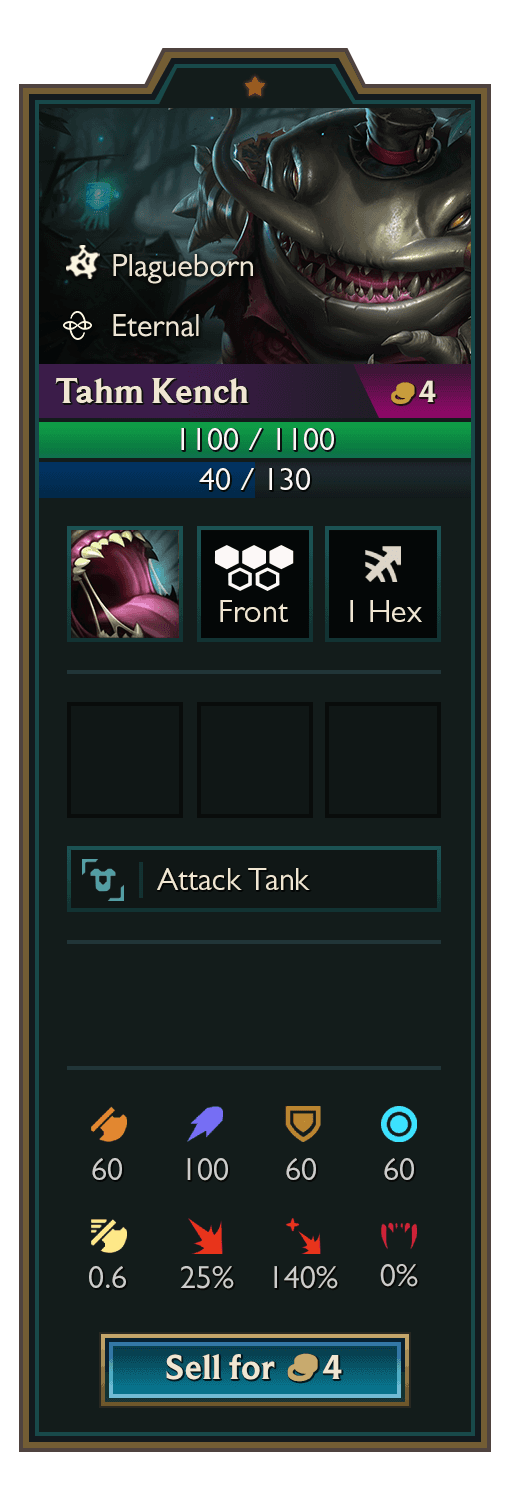Select the Front positioning hex tile
The image size is (510, 1500).
tap(255, 583)
